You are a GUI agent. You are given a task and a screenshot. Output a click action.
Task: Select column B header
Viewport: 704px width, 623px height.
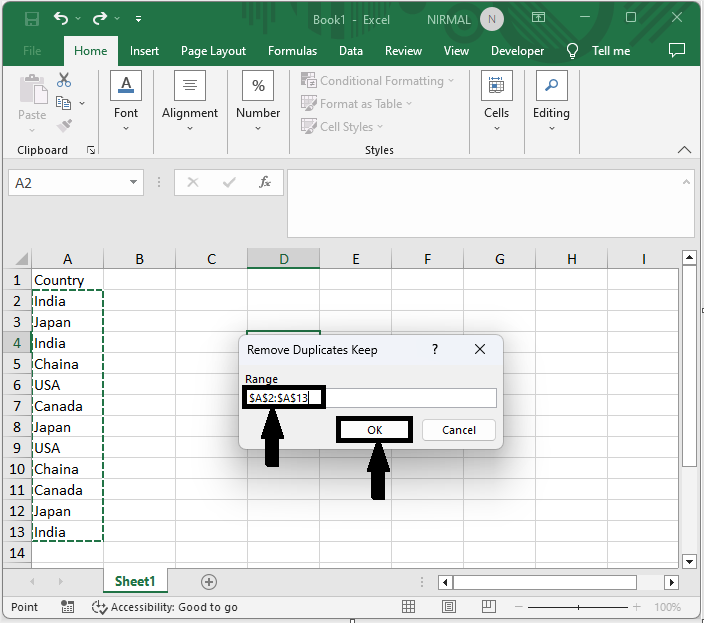pyautogui.click(x=140, y=259)
